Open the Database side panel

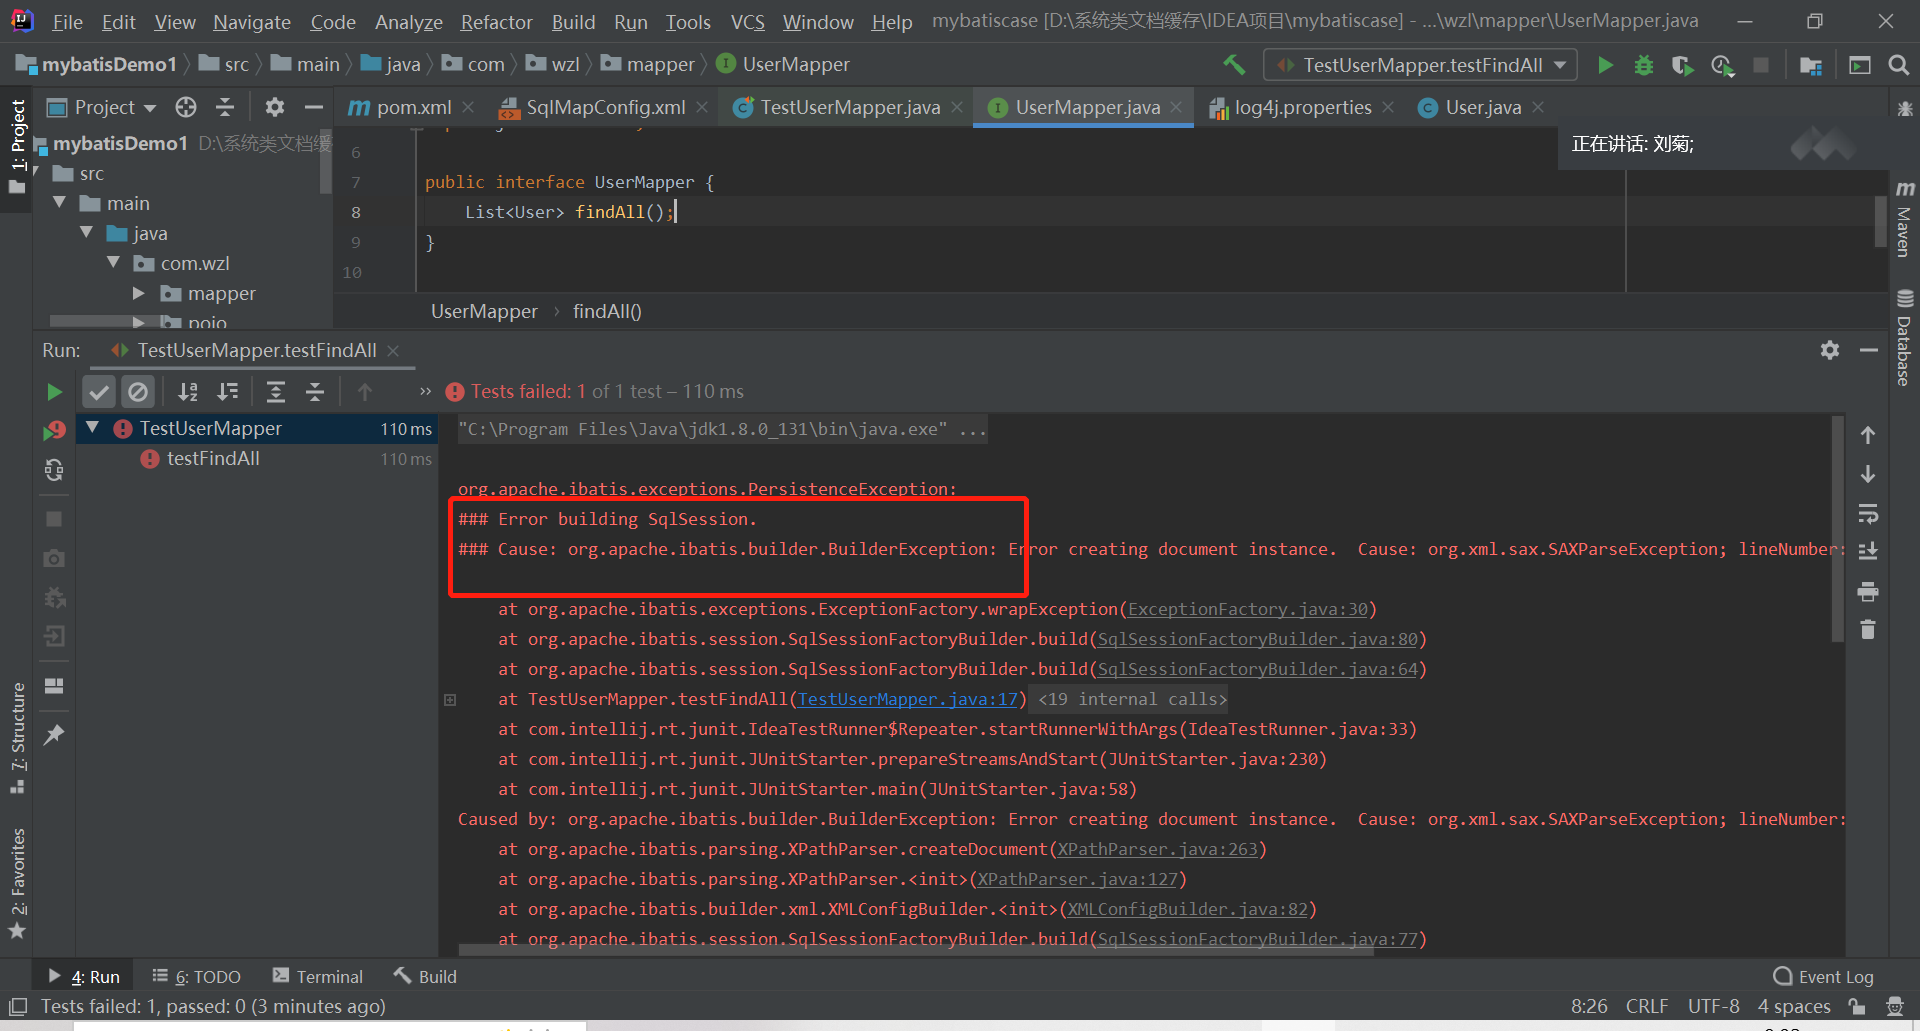pyautogui.click(x=1904, y=337)
